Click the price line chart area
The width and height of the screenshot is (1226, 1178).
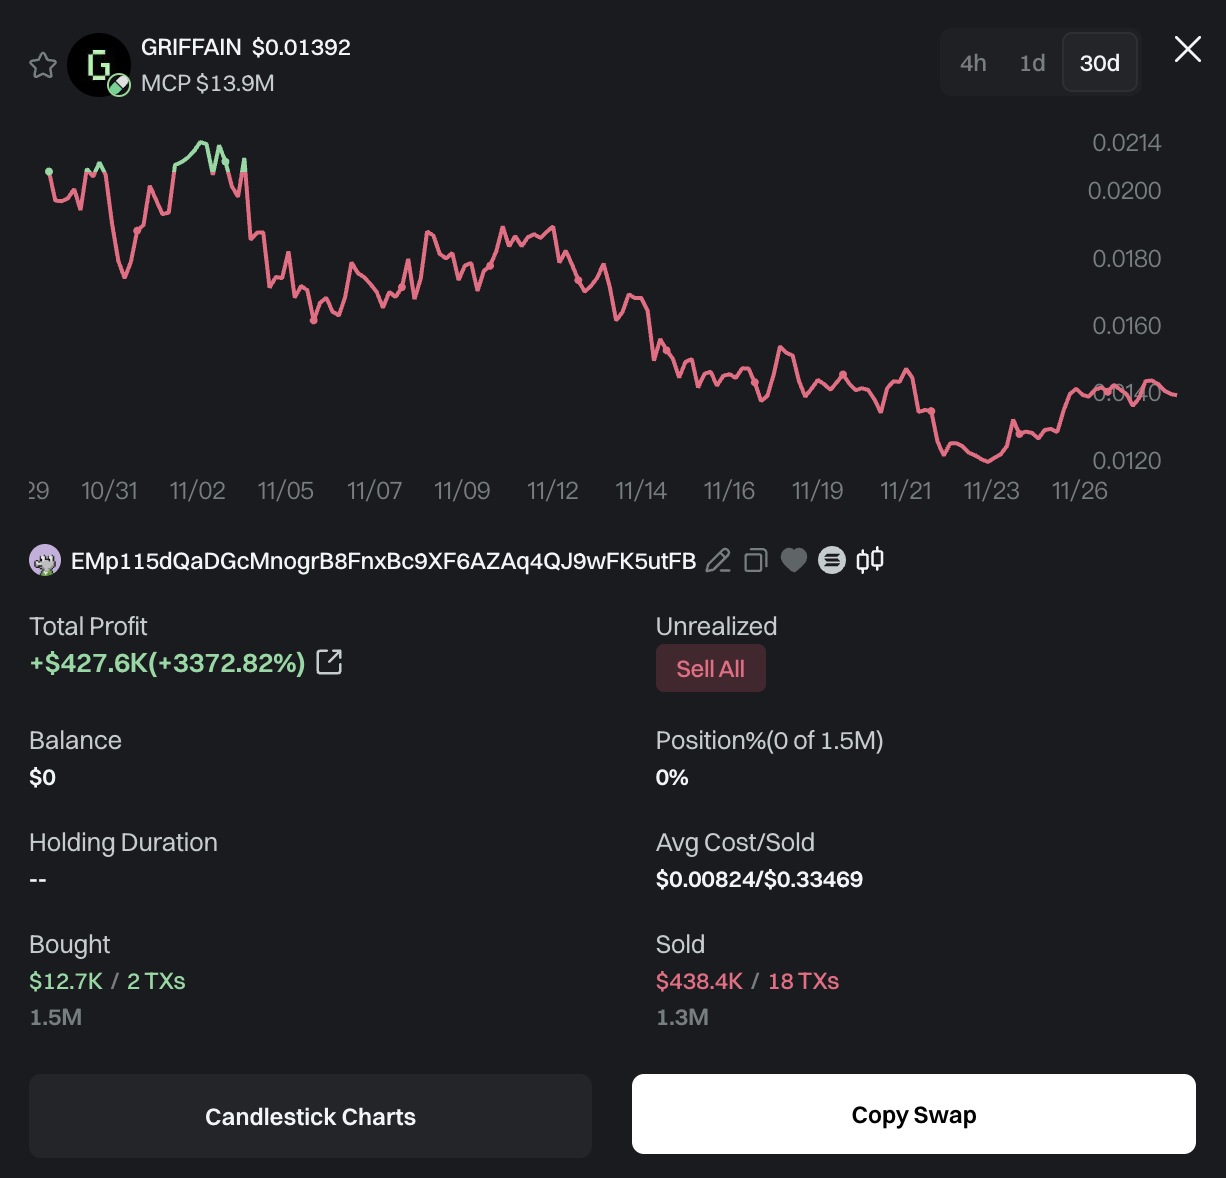(x=600, y=300)
